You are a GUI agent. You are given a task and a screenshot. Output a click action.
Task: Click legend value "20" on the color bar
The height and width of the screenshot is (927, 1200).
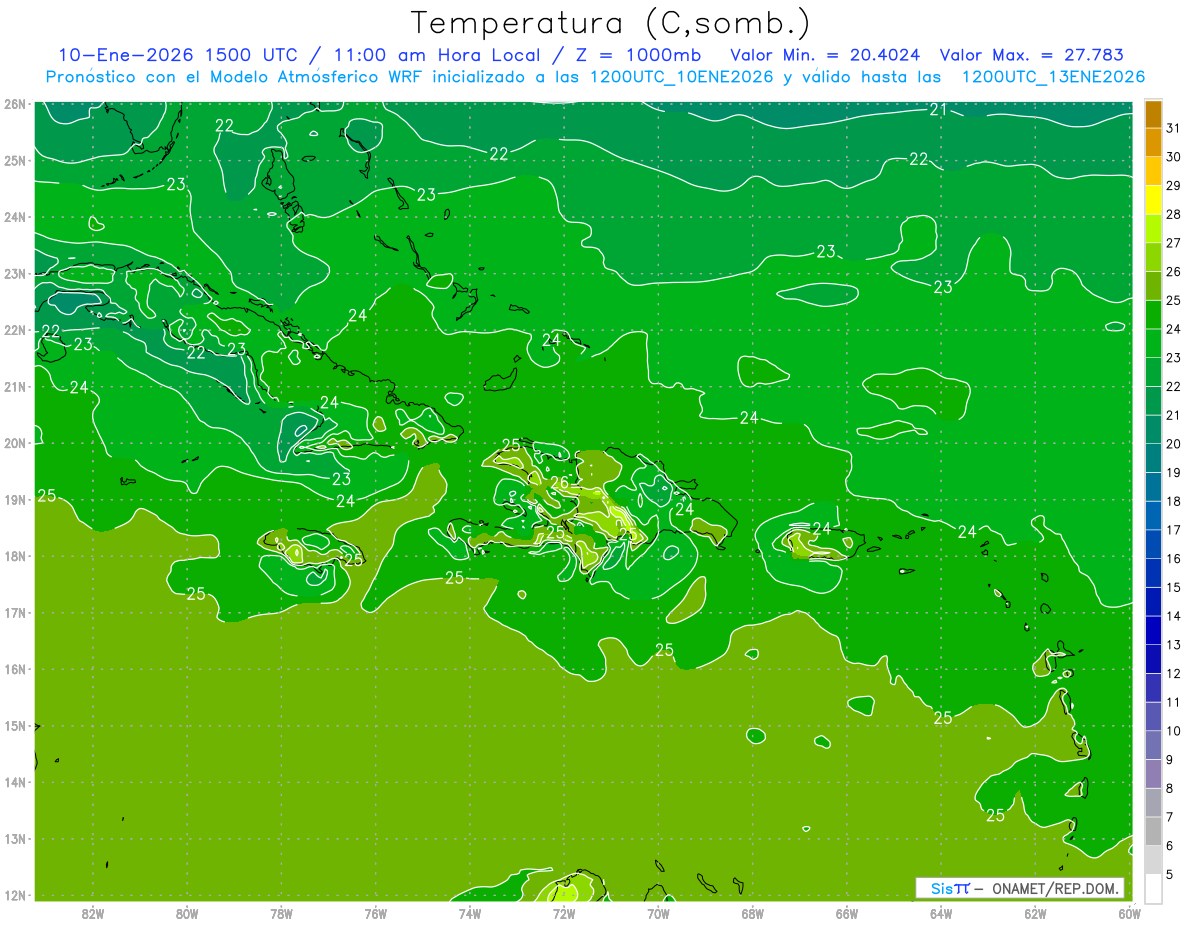1173,443
